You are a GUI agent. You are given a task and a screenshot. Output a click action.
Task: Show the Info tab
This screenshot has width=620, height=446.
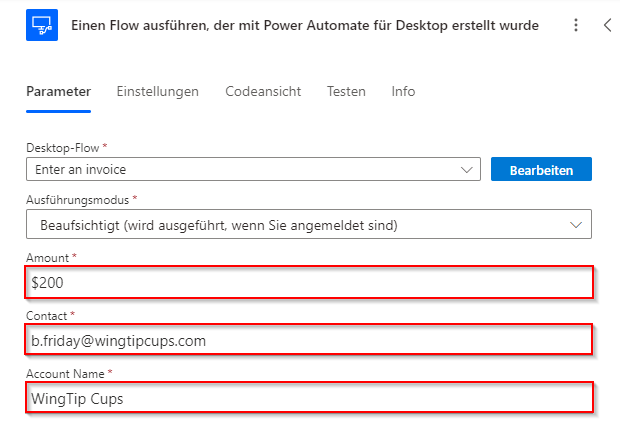[x=403, y=91]
